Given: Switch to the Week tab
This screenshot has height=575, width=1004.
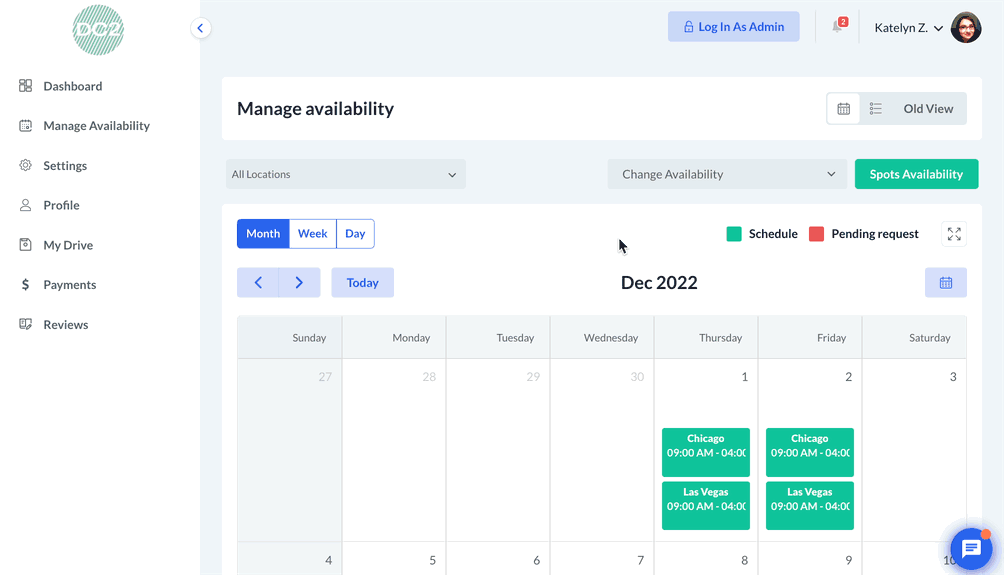Looking at the screenshot, I should (313, 234).
